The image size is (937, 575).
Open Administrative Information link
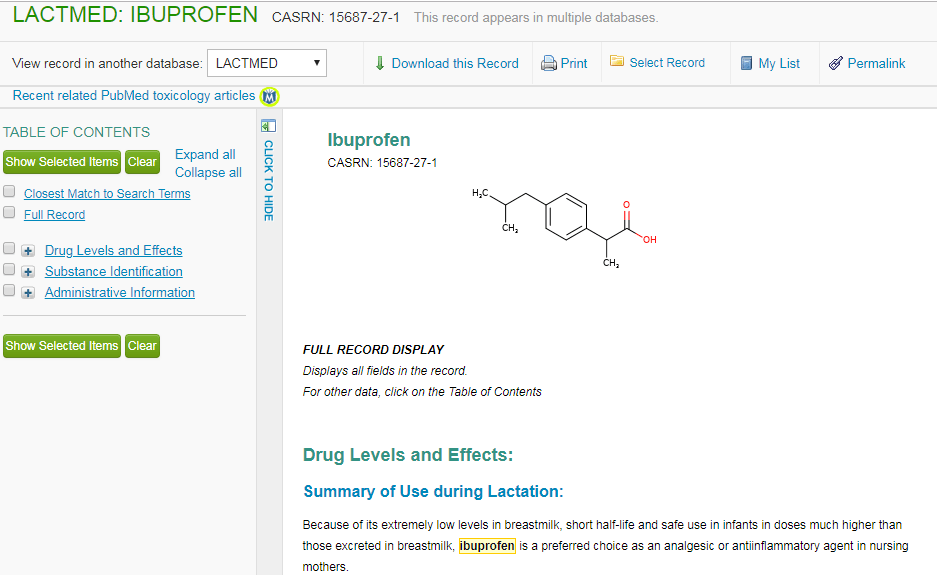pos(120,292)
